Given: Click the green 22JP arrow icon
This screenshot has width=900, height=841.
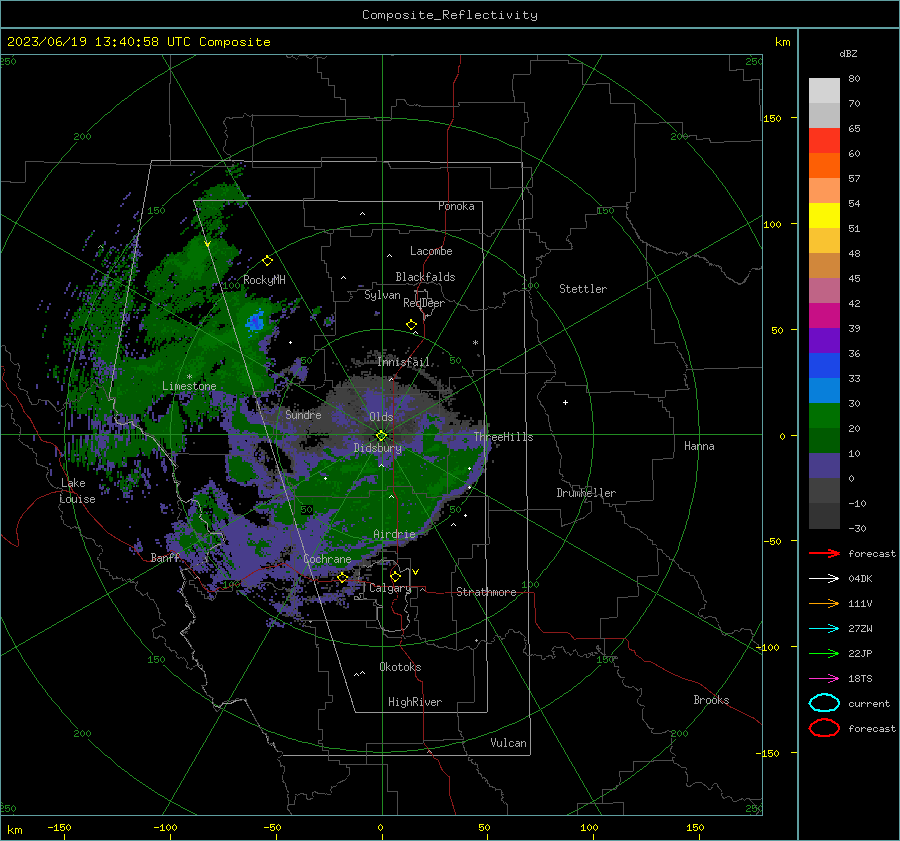Looking at the screenshot, I should tap(824, 653).
